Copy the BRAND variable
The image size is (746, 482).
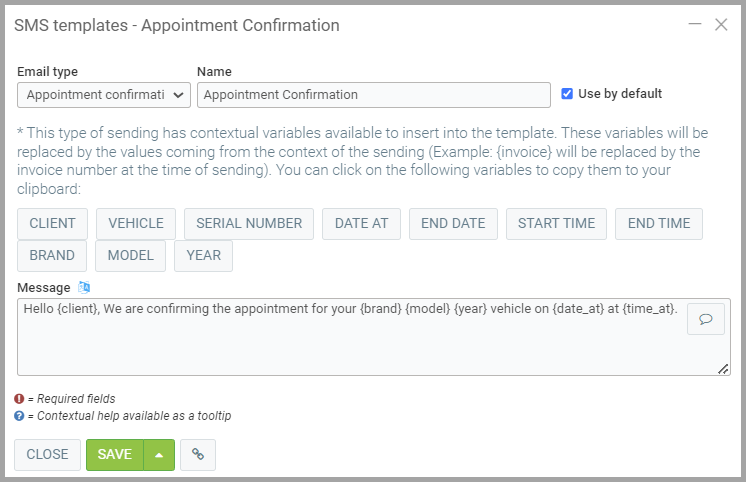pos(52,256)
